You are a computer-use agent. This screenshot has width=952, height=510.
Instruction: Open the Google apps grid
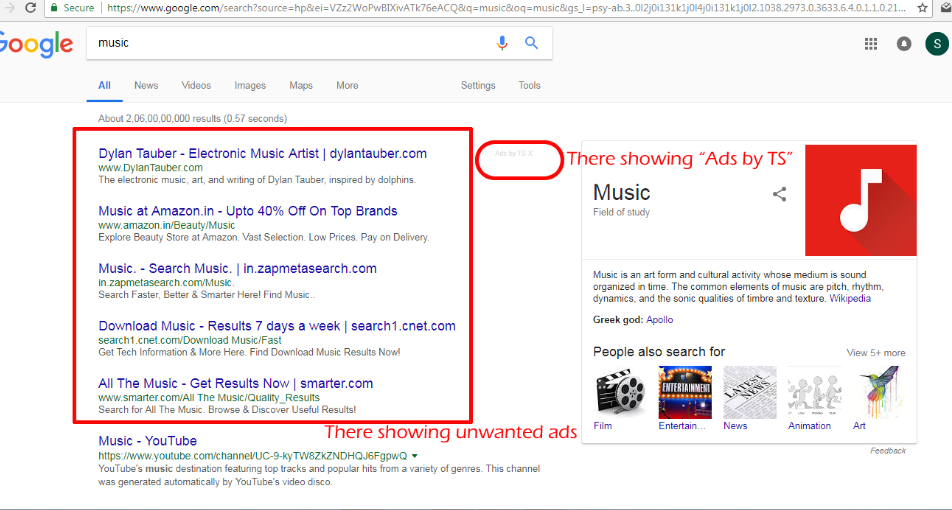pos(871,44)
